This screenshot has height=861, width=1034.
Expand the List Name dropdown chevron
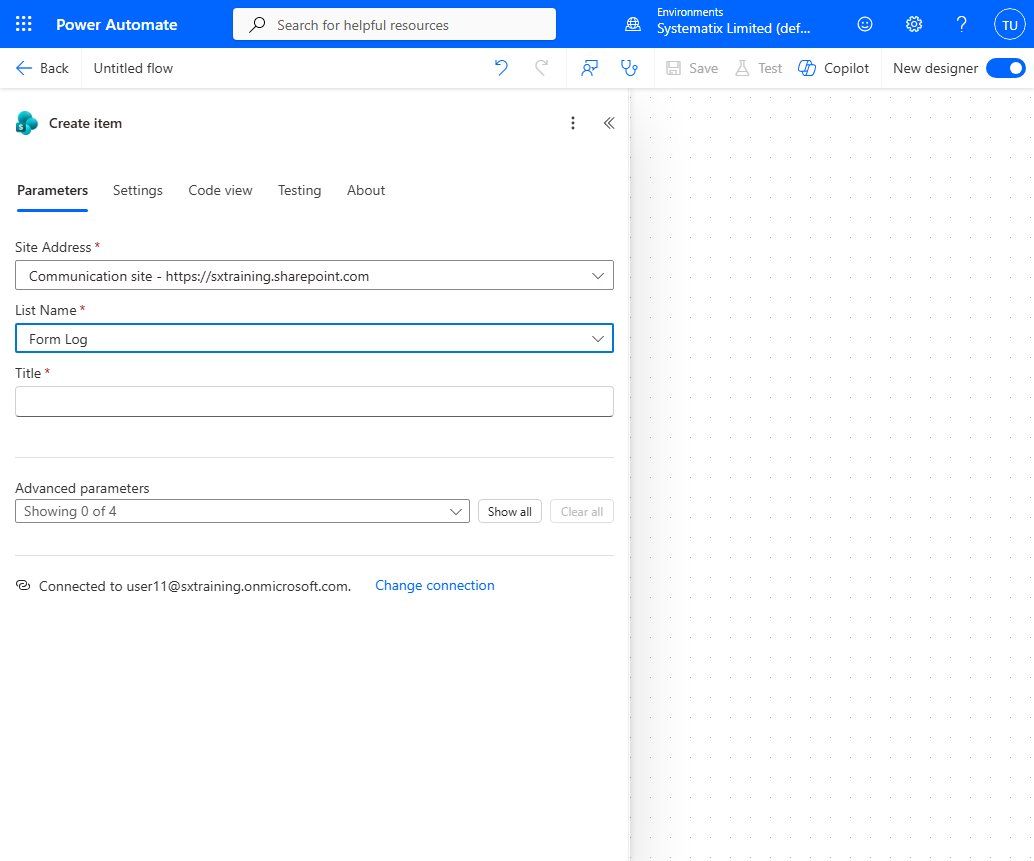point(598,339)
